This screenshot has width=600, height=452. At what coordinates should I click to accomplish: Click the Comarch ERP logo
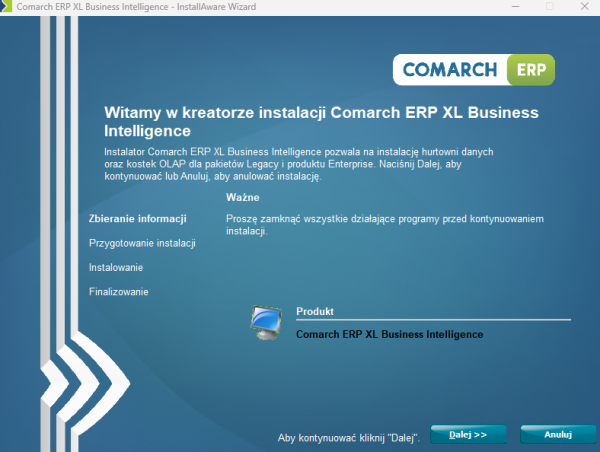(x=474, y=70)
